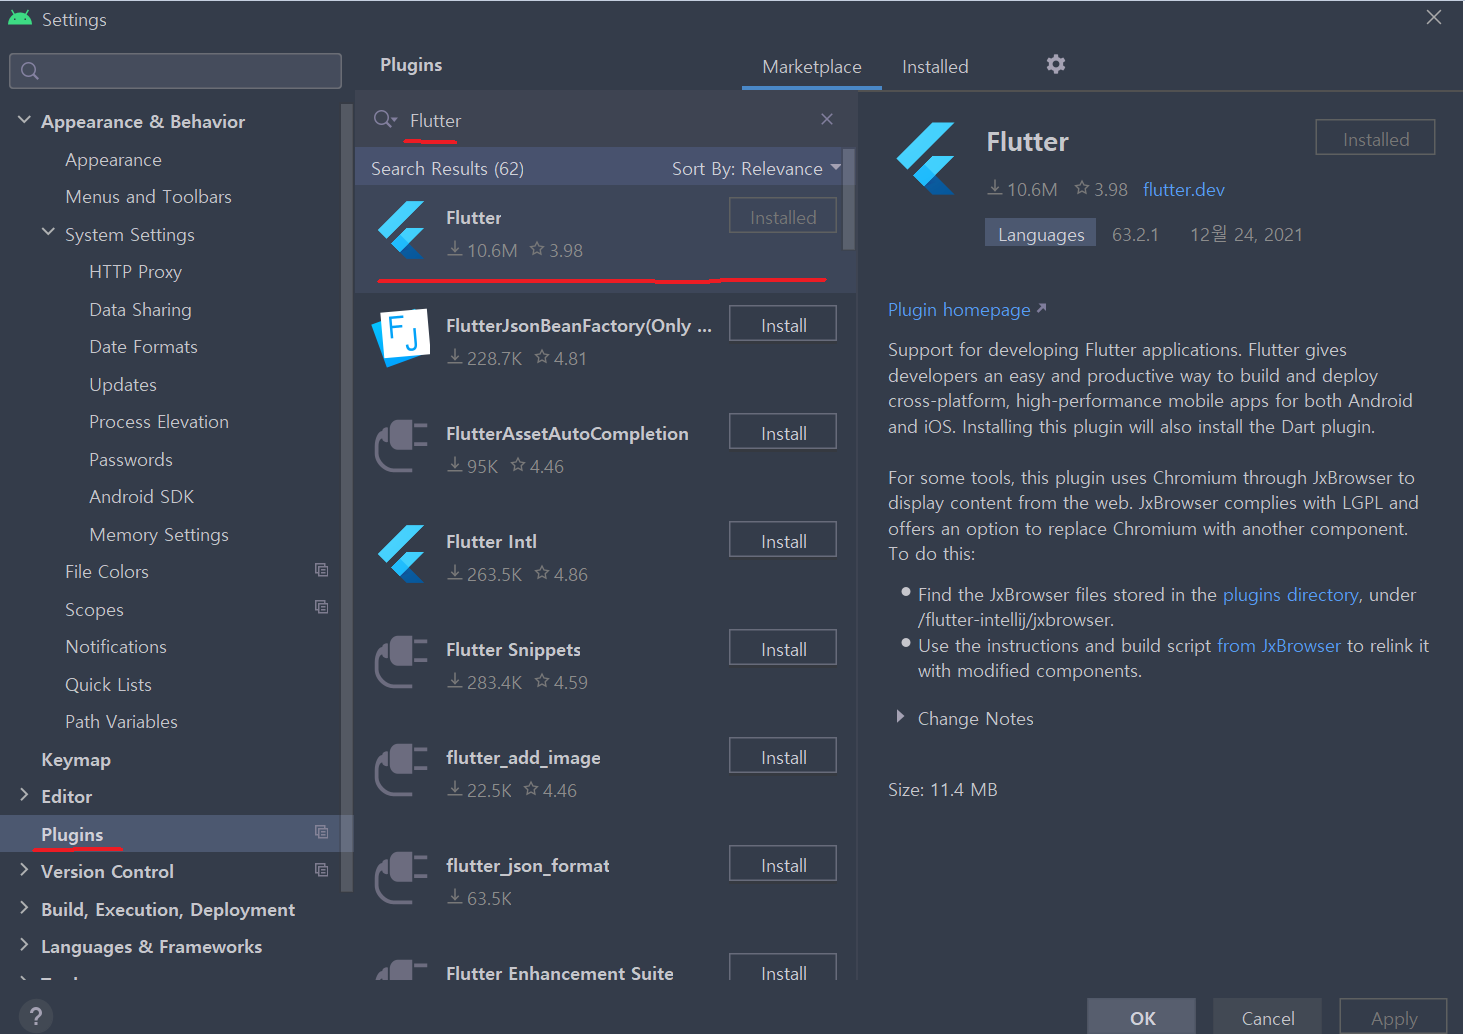This screenshot has width=1465, height=1036.
Task: Open the Notifications settings page
Action: click(116, 647)
